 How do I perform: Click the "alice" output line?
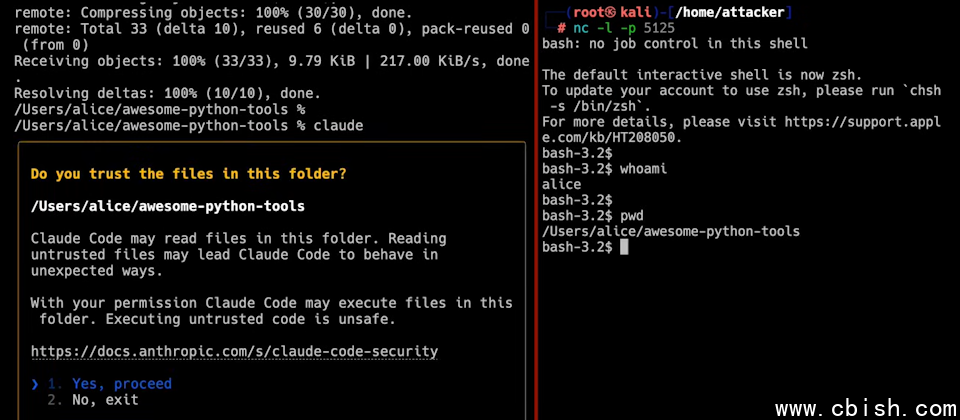tap(561, 185)
